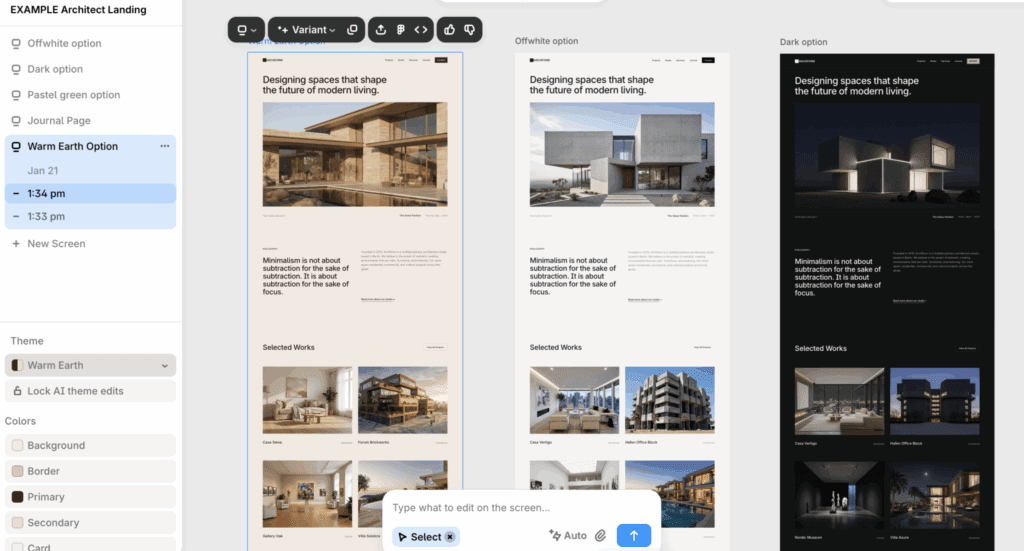The image size is (1024, 551).
Task: Open the device preview dropdown in the toolbar
Action: (246, 30)
